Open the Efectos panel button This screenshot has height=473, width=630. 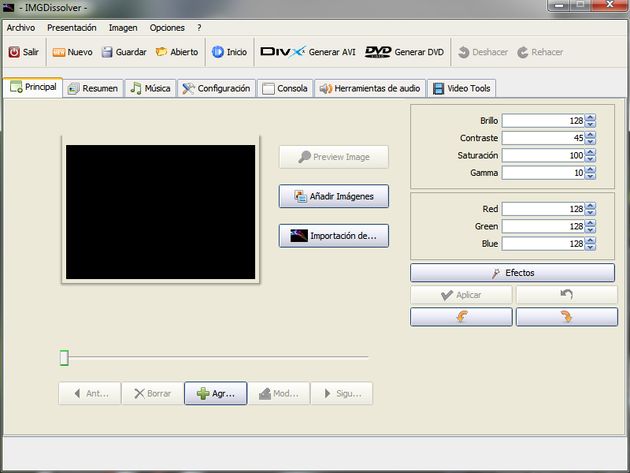[513, 273]
